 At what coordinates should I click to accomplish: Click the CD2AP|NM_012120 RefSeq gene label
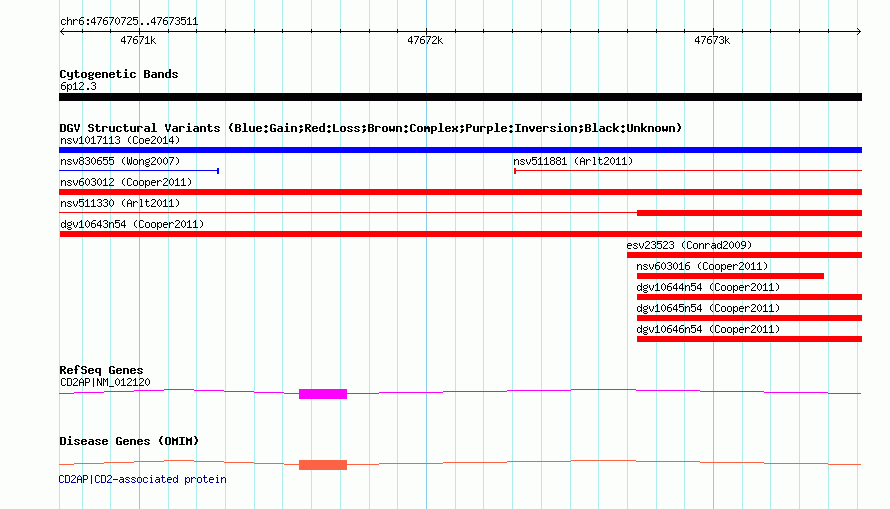pos(106,382)
